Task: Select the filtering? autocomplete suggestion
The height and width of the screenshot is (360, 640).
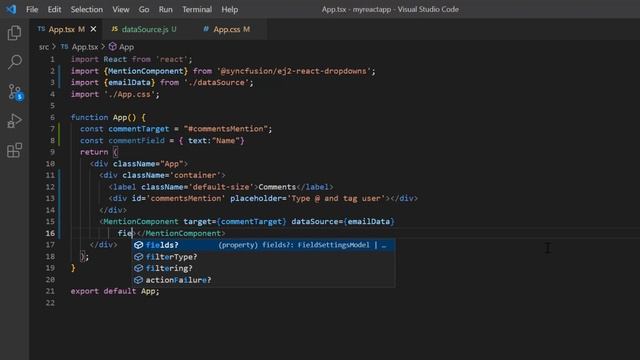Action: pyautogui.click(x=264, y=268)
